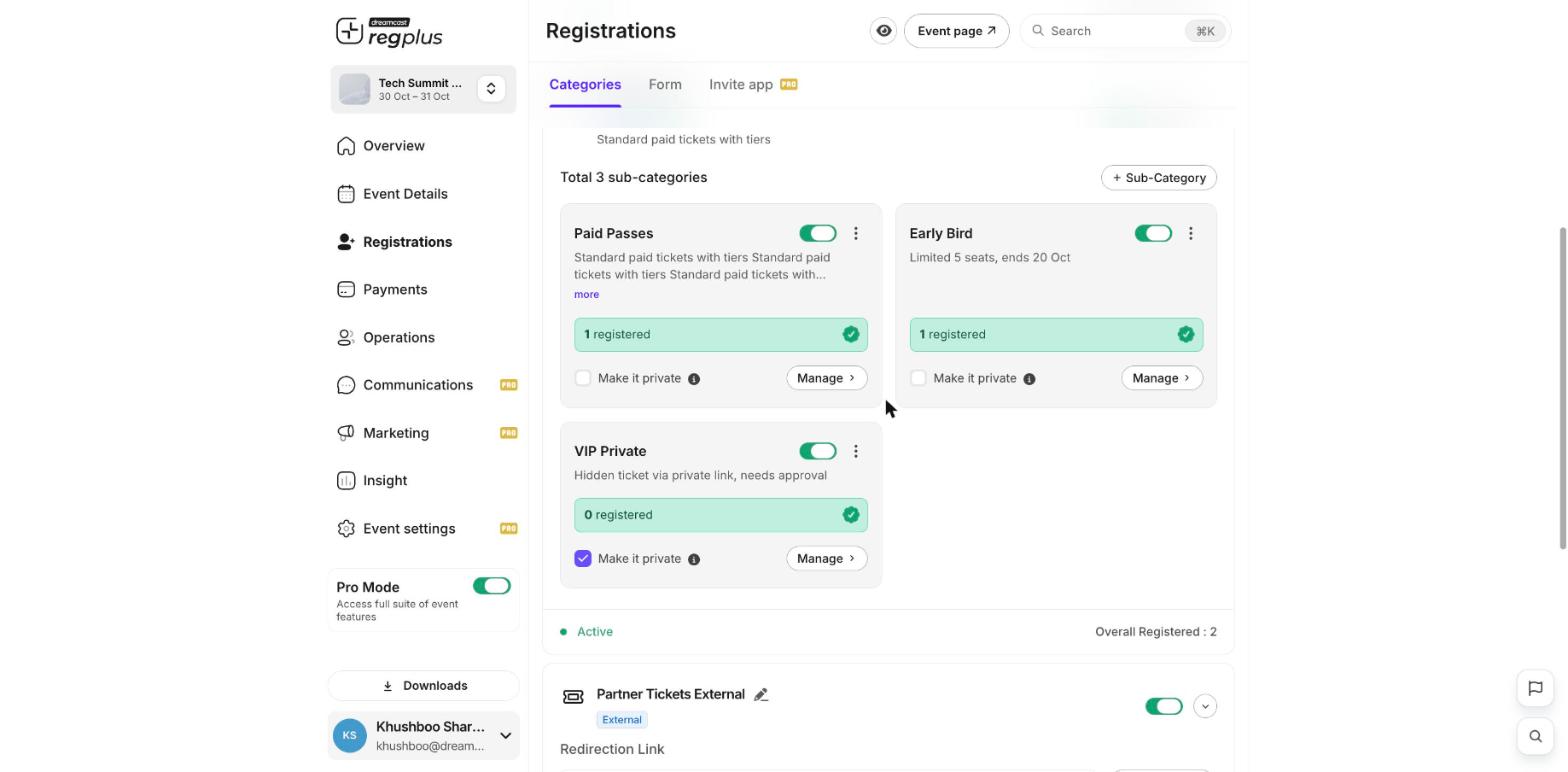The height and width of the screenshot is (772, 1568).
Task: Click the flag icon at right edge
Action: 1535,688
